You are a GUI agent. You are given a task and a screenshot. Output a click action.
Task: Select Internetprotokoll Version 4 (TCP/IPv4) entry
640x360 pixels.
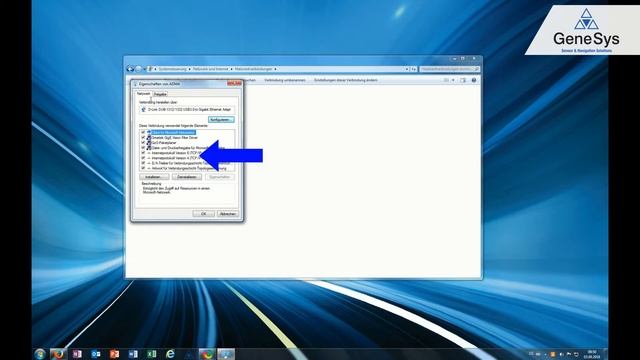176,158
